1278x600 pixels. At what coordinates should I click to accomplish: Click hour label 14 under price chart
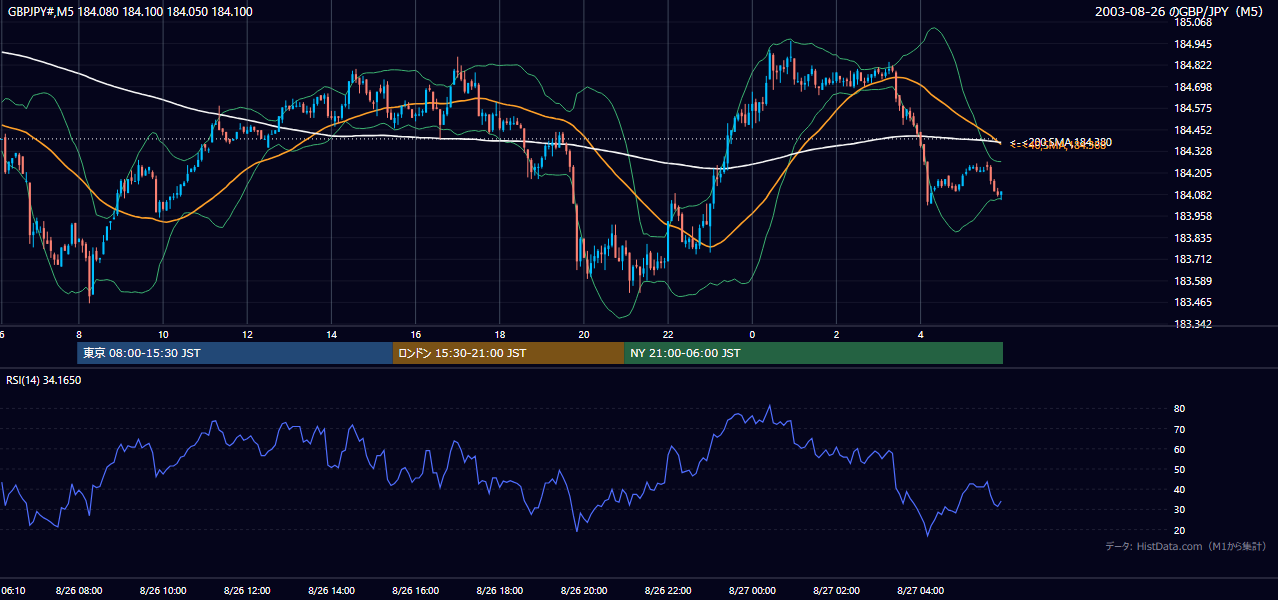331,334
